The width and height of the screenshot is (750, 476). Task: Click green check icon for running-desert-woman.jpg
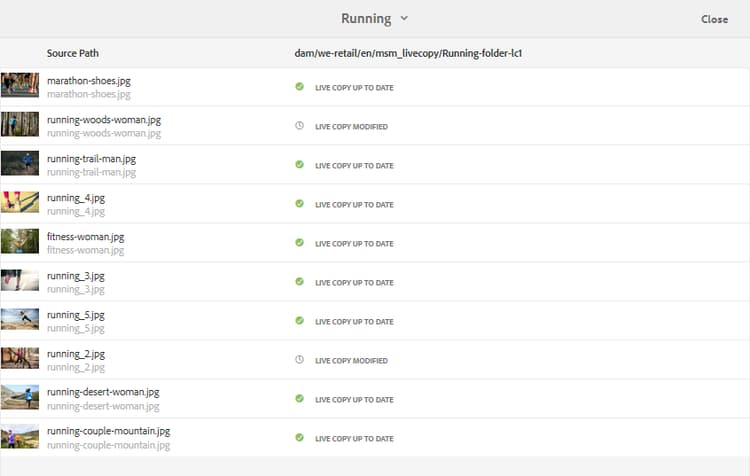pos(299,399)
